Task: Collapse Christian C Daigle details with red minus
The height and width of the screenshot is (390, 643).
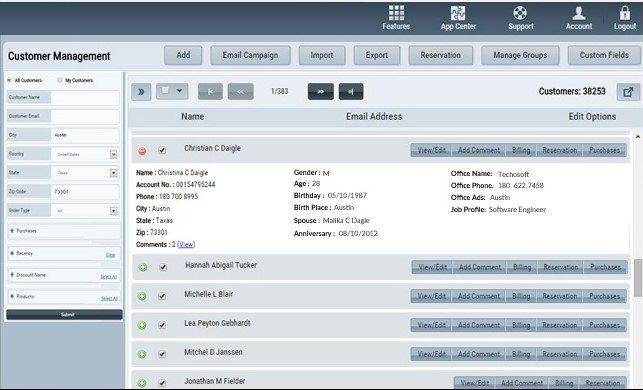Action: [x=142, y=151]
